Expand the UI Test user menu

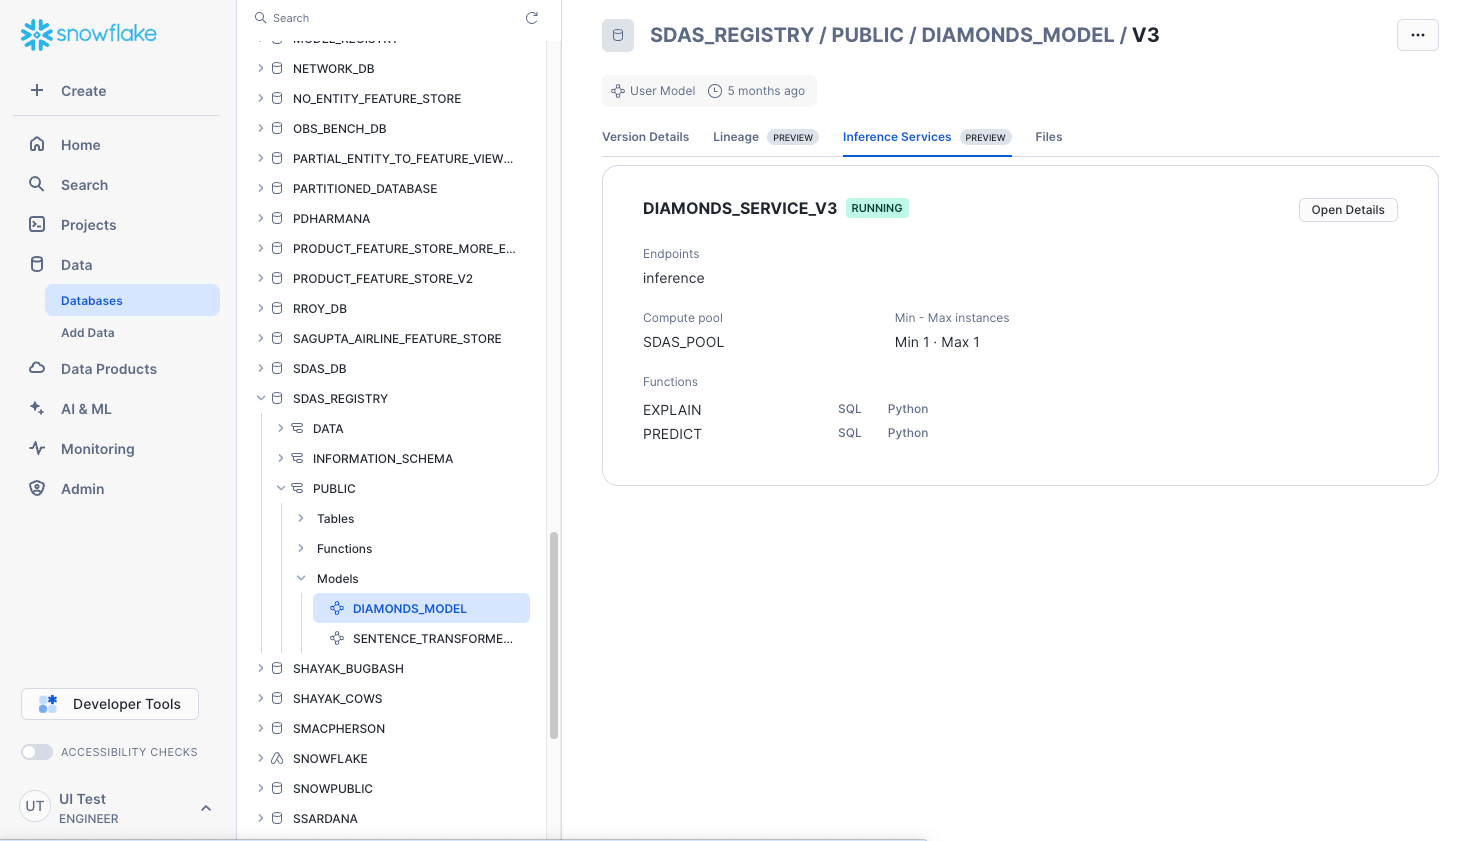pos(206,808)
